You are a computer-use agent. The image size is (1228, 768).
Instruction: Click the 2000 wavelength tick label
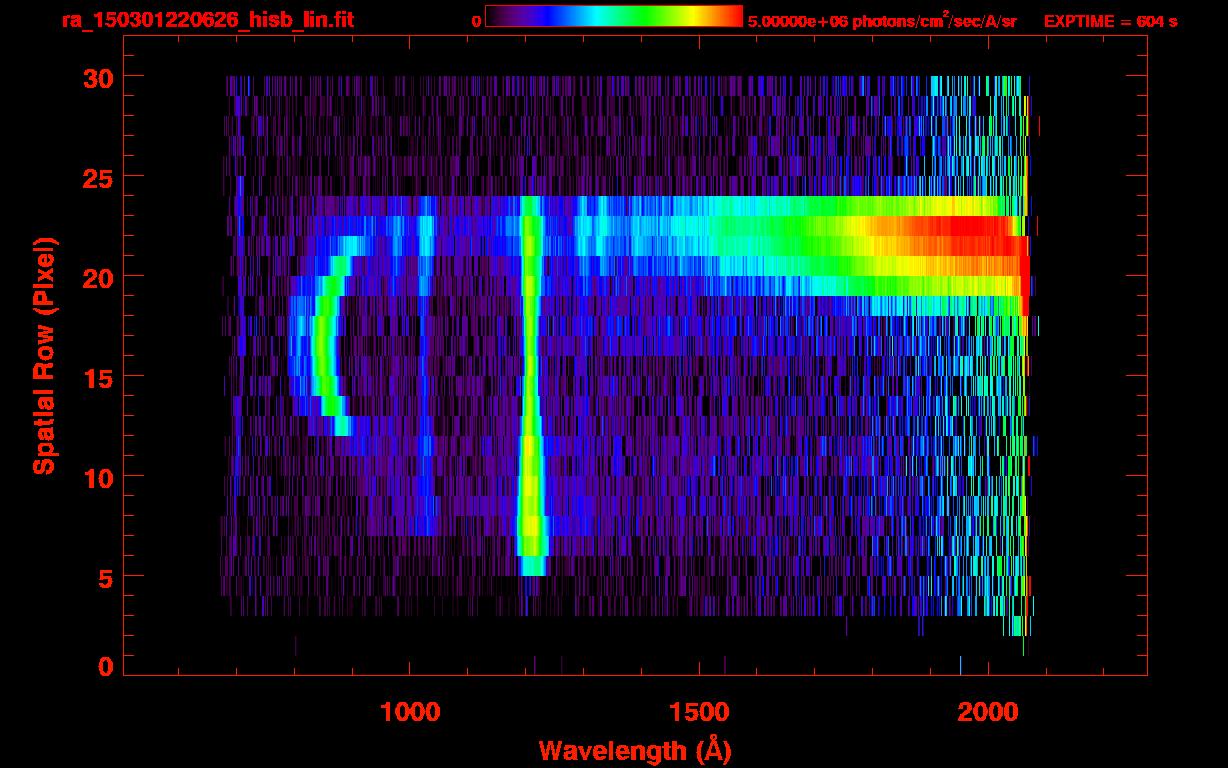(987, 712)
